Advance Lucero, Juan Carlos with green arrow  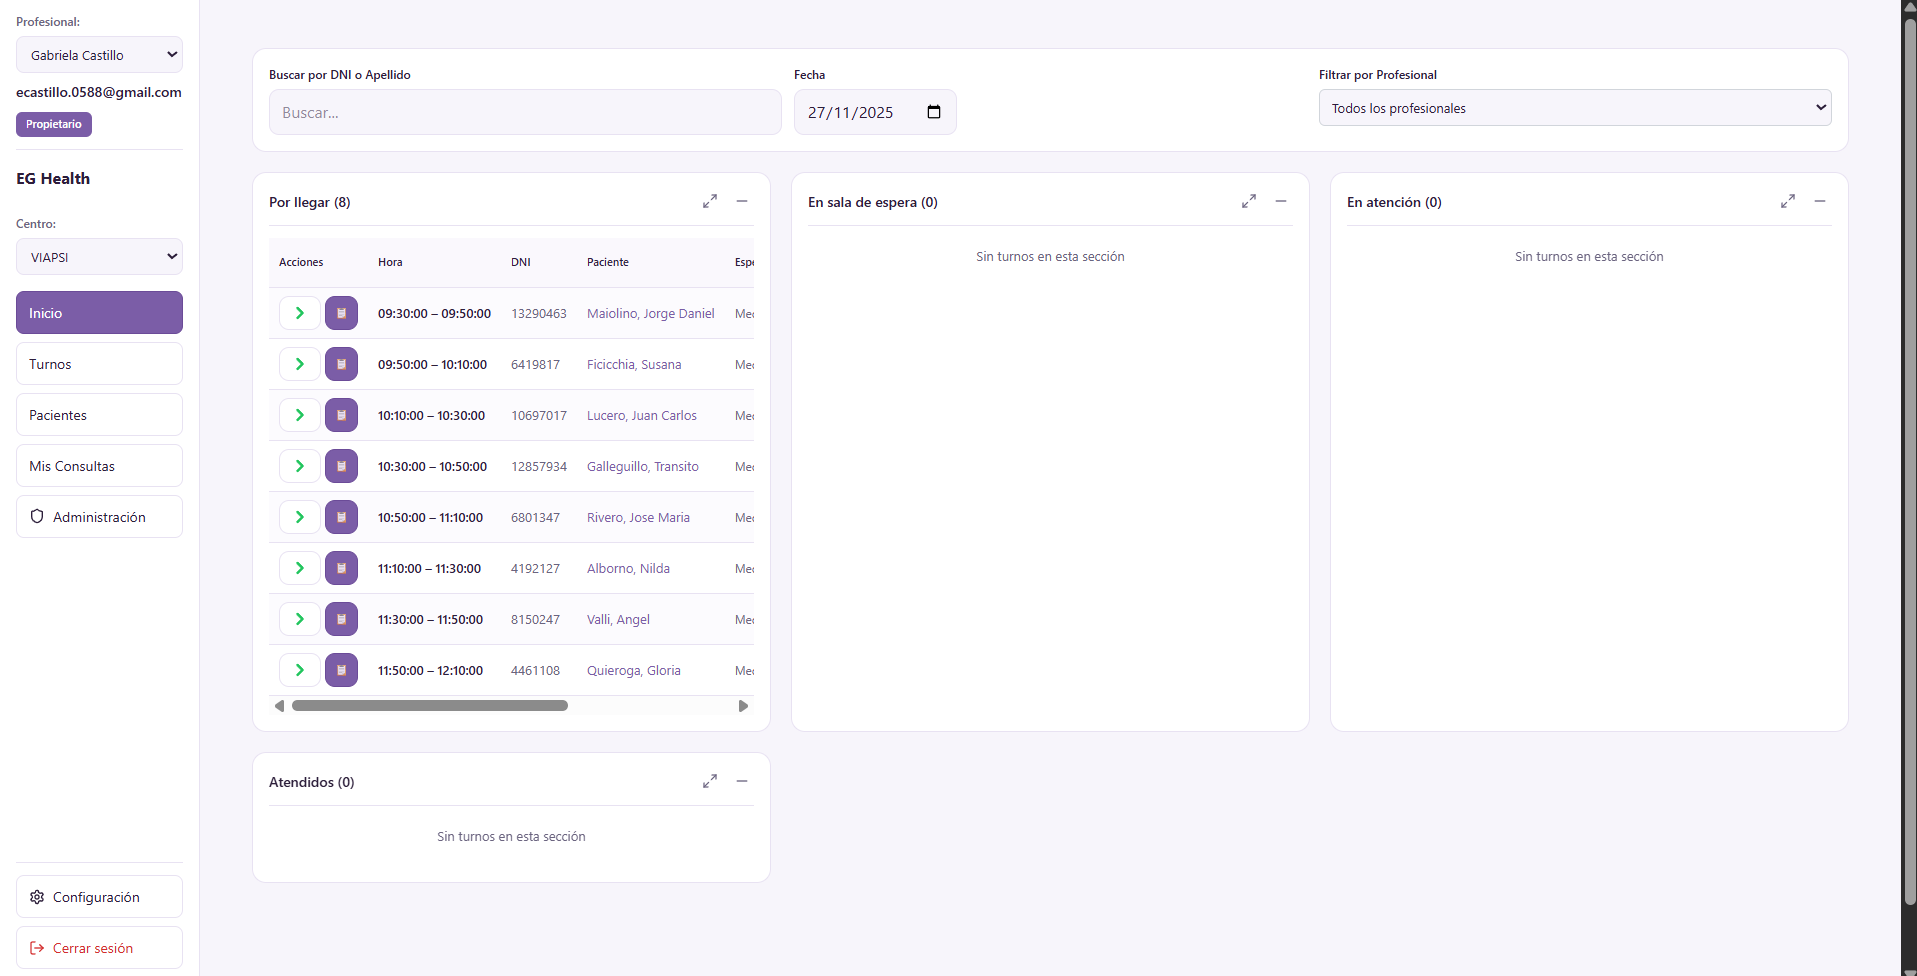299,415
